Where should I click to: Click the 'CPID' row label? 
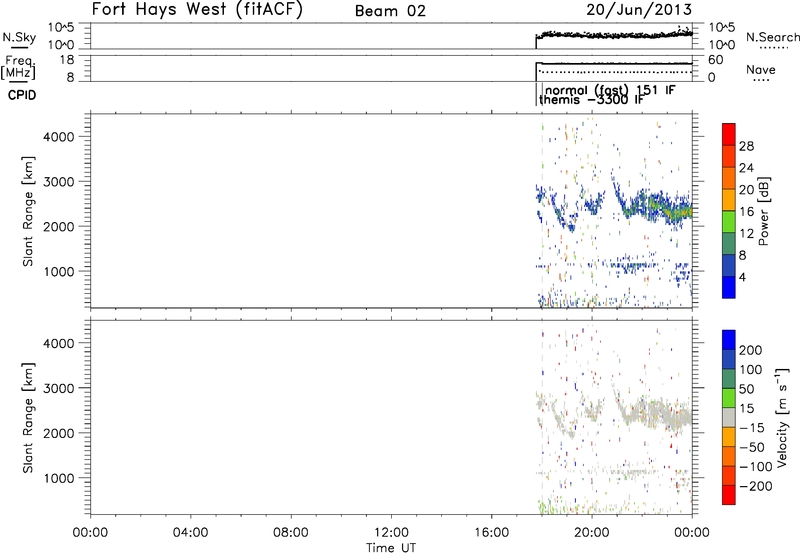[22, 95]
